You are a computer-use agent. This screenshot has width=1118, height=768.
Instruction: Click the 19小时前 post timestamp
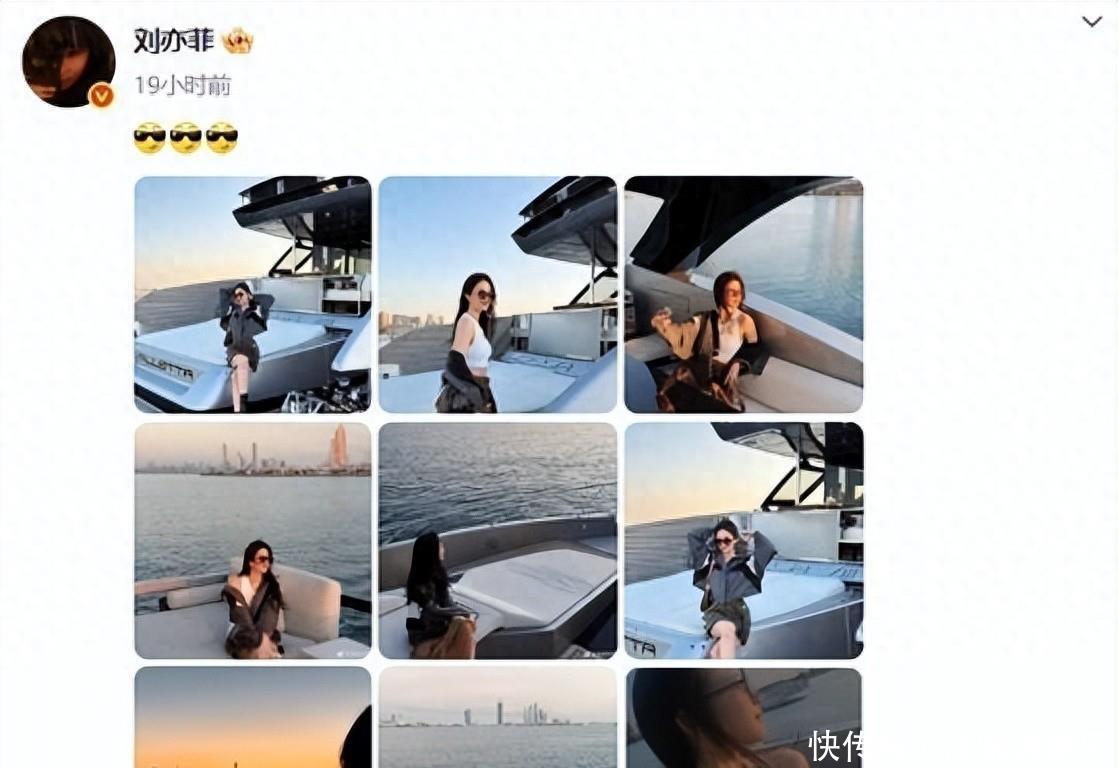pos(183,86)
